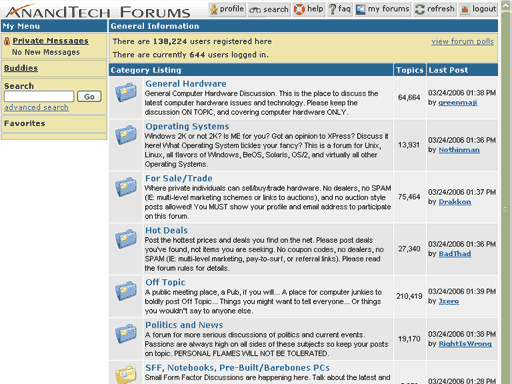Screen dimensions: 512x384
Task: Click the Favorites heading in My Menu
Action: 24,123
